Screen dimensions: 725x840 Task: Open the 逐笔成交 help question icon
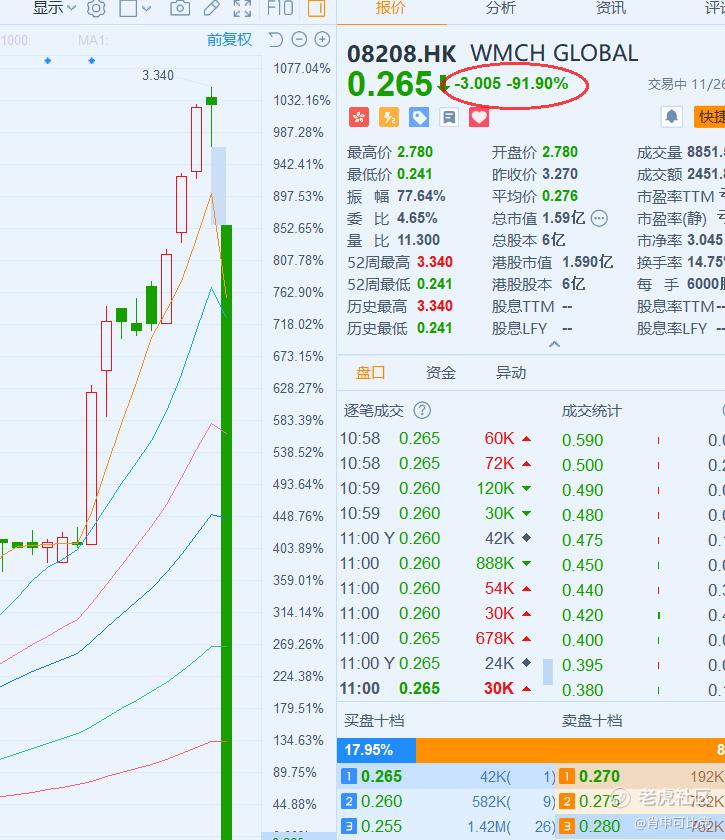(x=422, y=410)
